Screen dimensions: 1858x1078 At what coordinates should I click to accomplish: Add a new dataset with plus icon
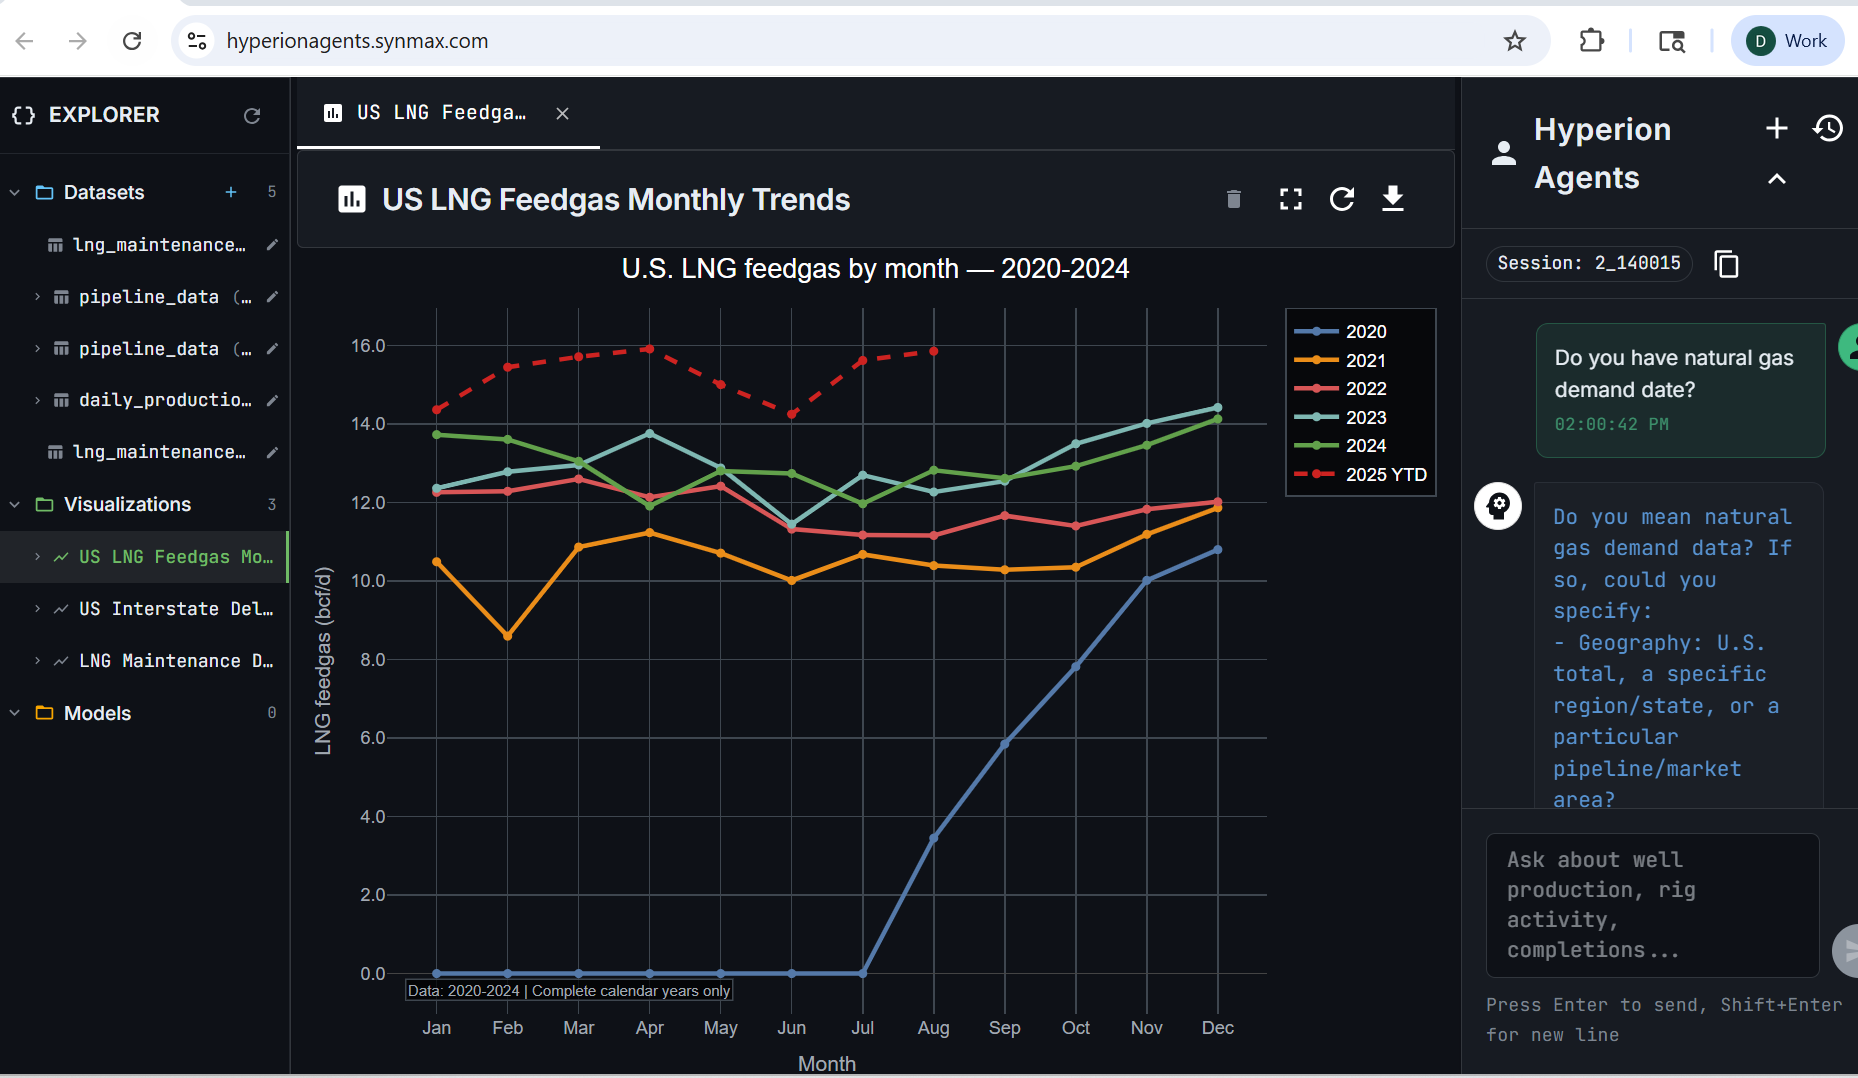[231, 192]
